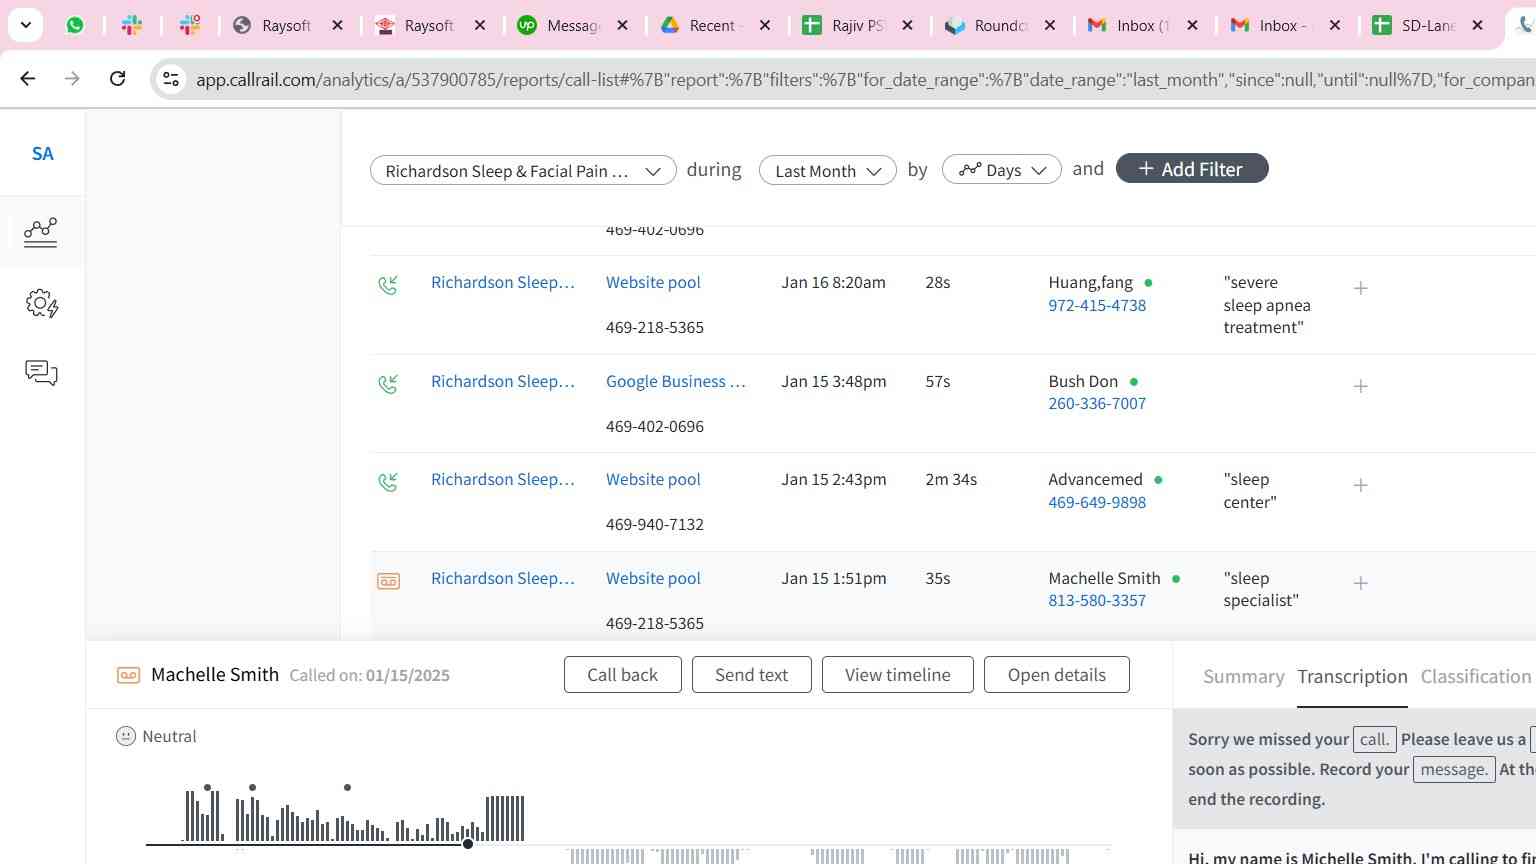Click the voicemail icon beside Machelle Smith header

point(128,675)
